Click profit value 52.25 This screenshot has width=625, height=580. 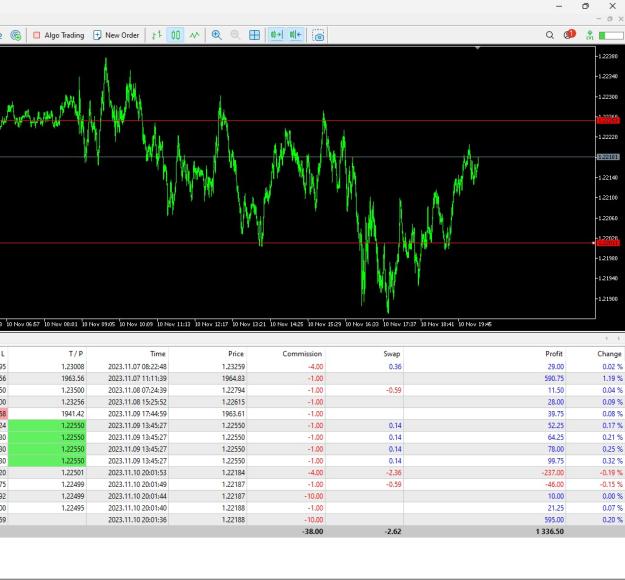[x=556, y=425]
